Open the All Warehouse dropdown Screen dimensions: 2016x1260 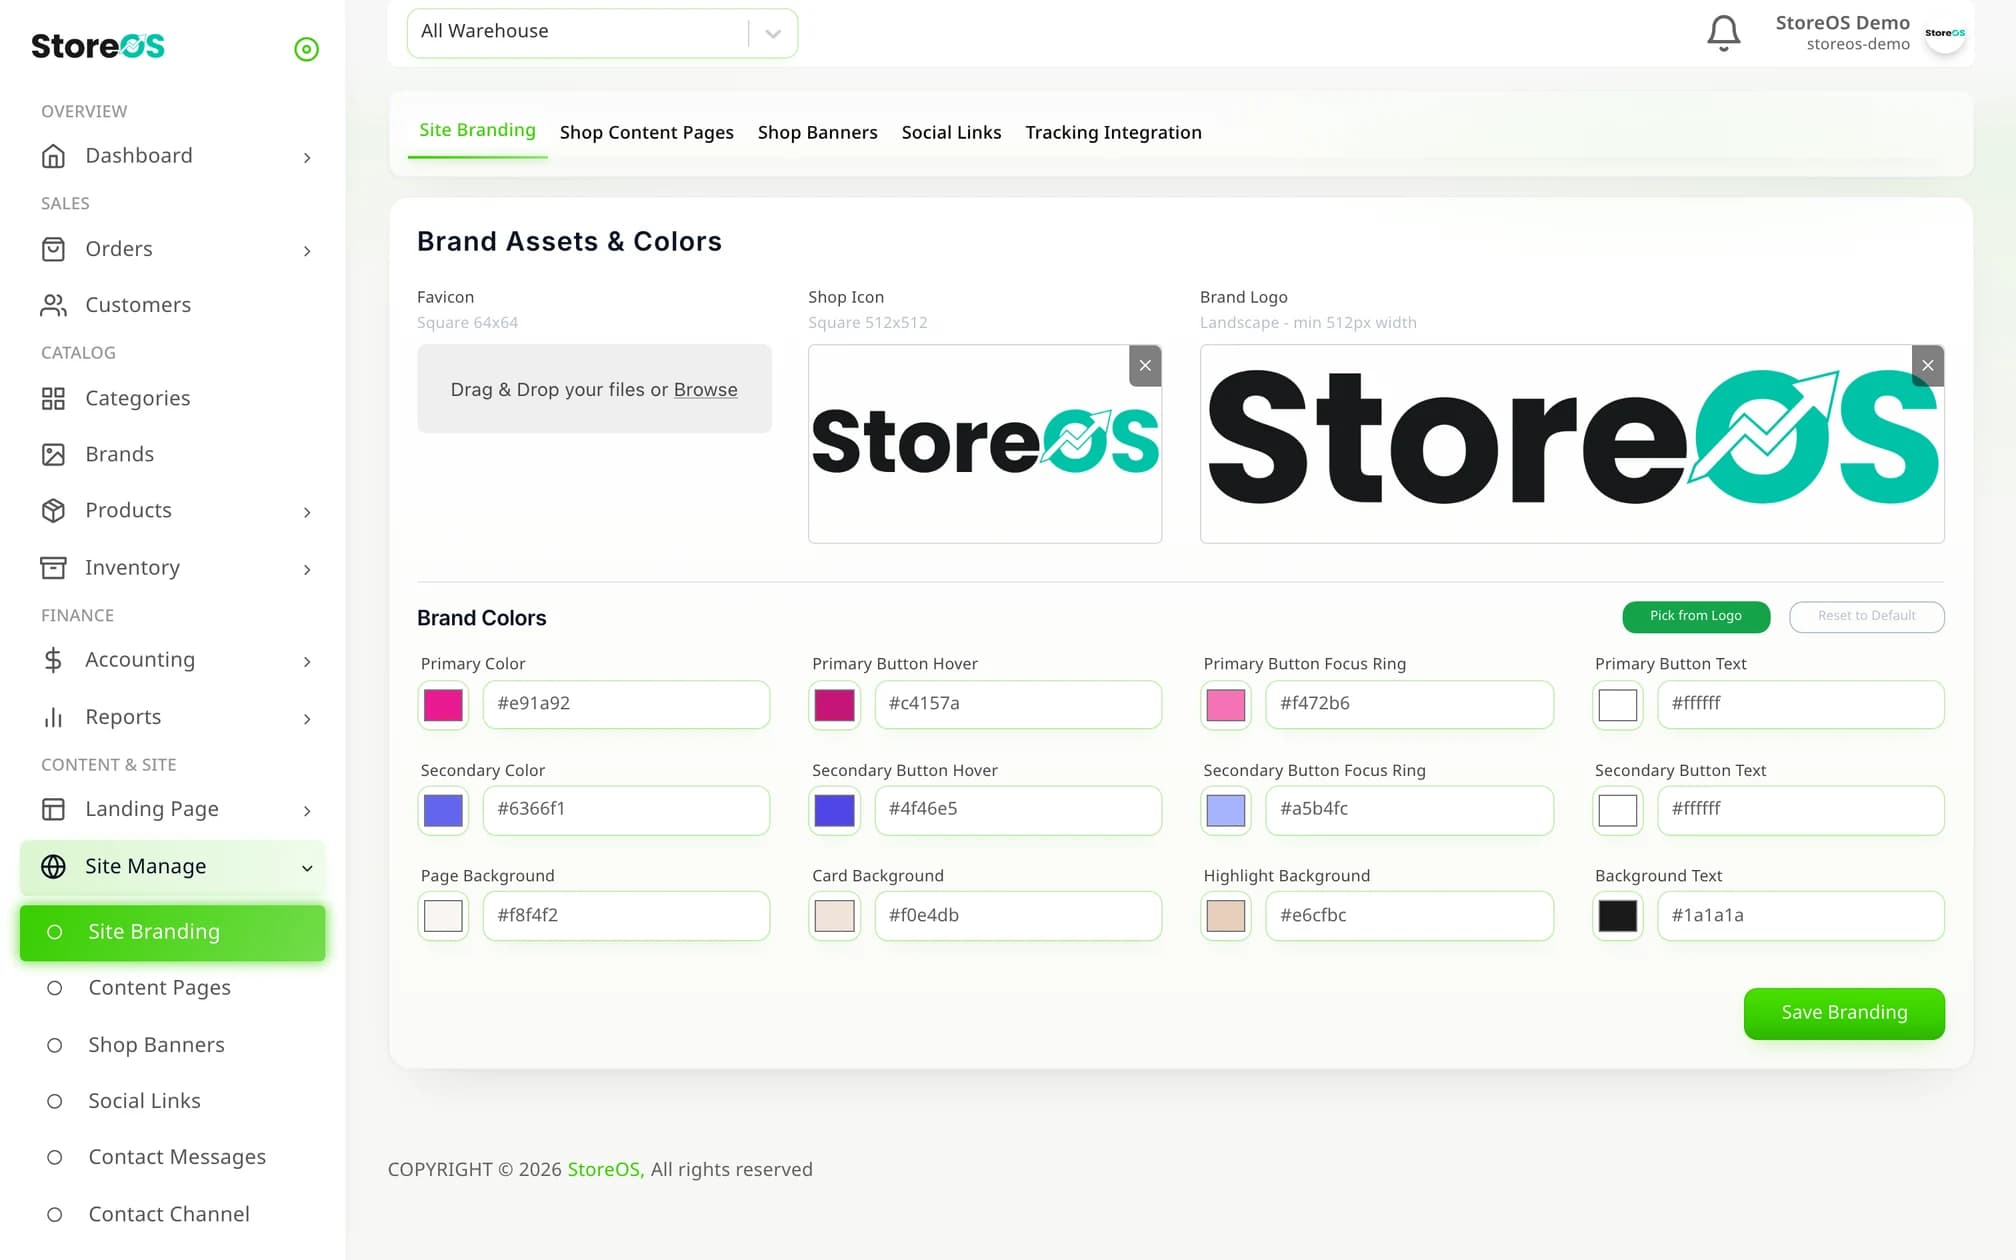coord(602,32)
